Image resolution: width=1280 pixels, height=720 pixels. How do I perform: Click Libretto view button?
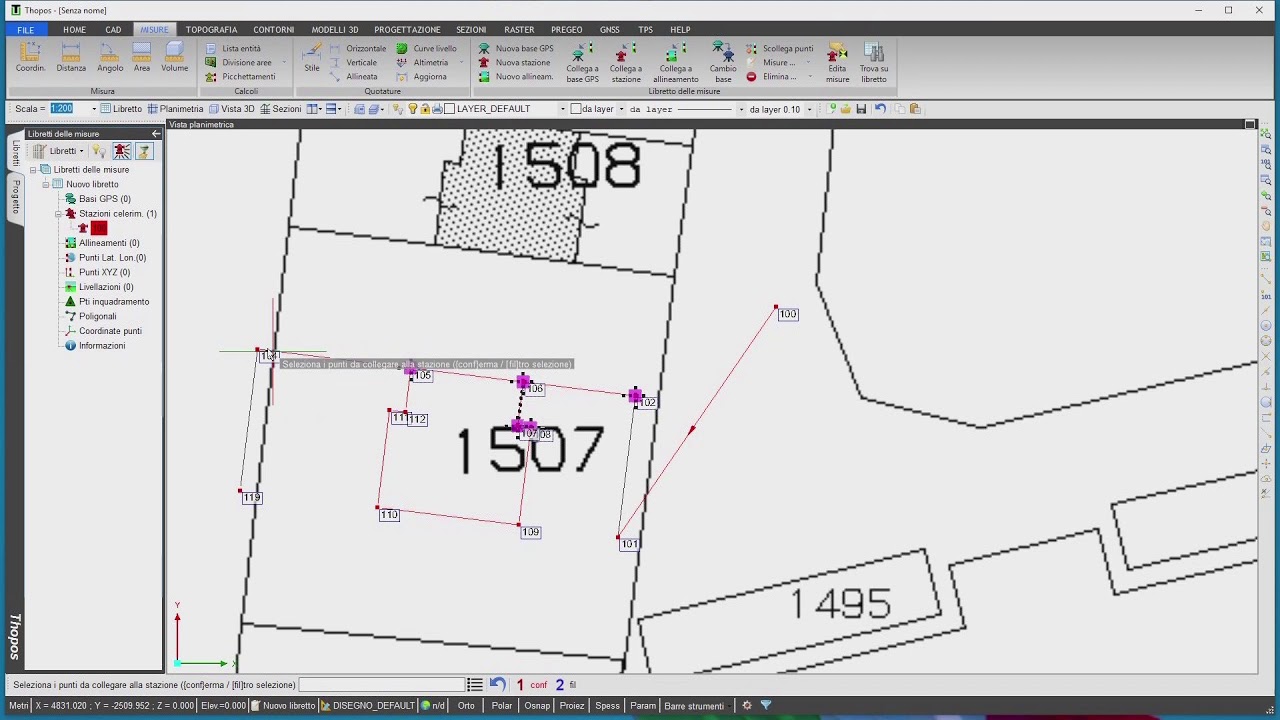click(122, 108)
